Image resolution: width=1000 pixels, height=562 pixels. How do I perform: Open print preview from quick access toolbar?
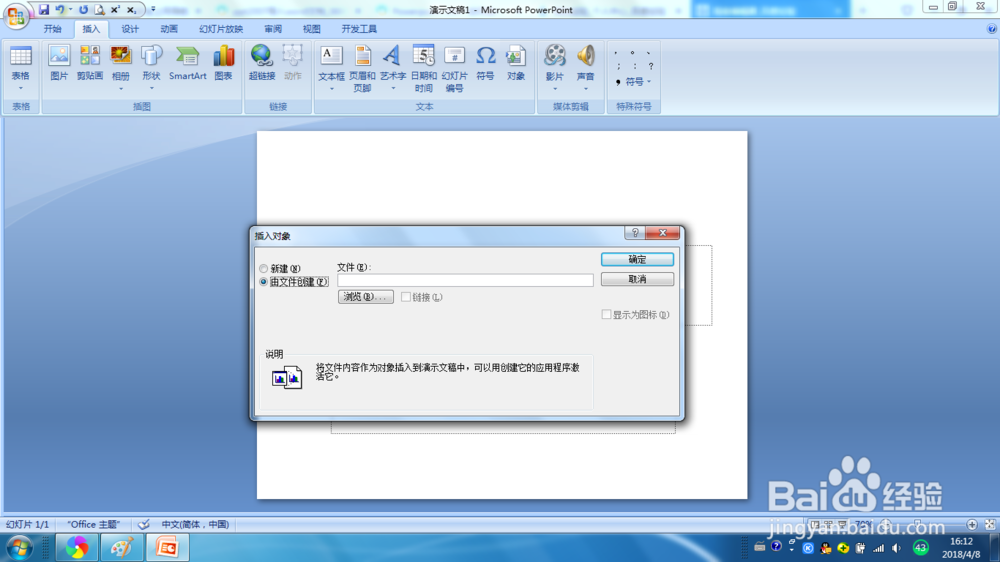99,10
